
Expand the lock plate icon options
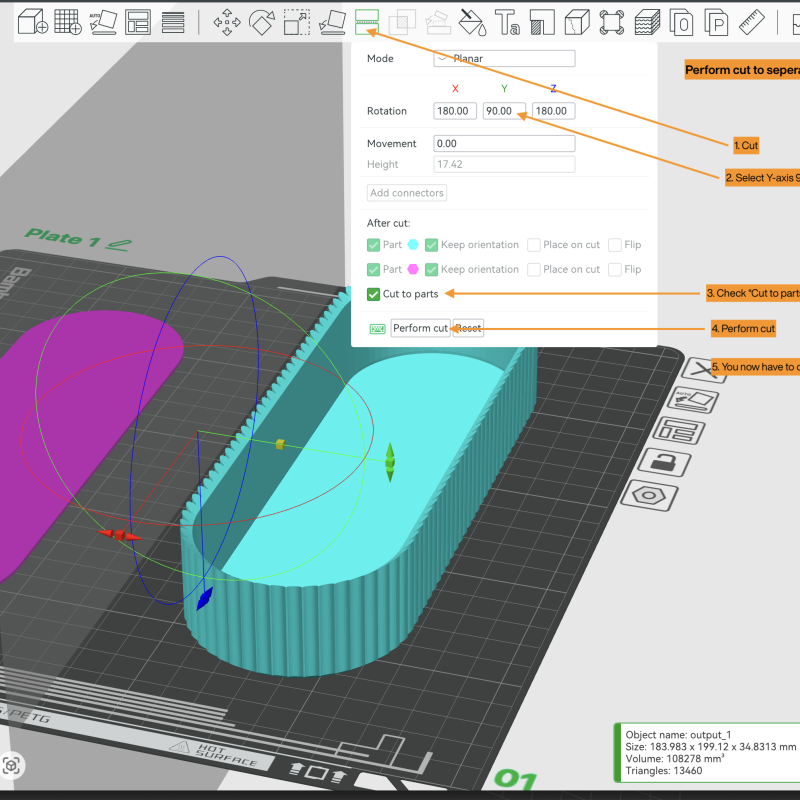[664, 462]
